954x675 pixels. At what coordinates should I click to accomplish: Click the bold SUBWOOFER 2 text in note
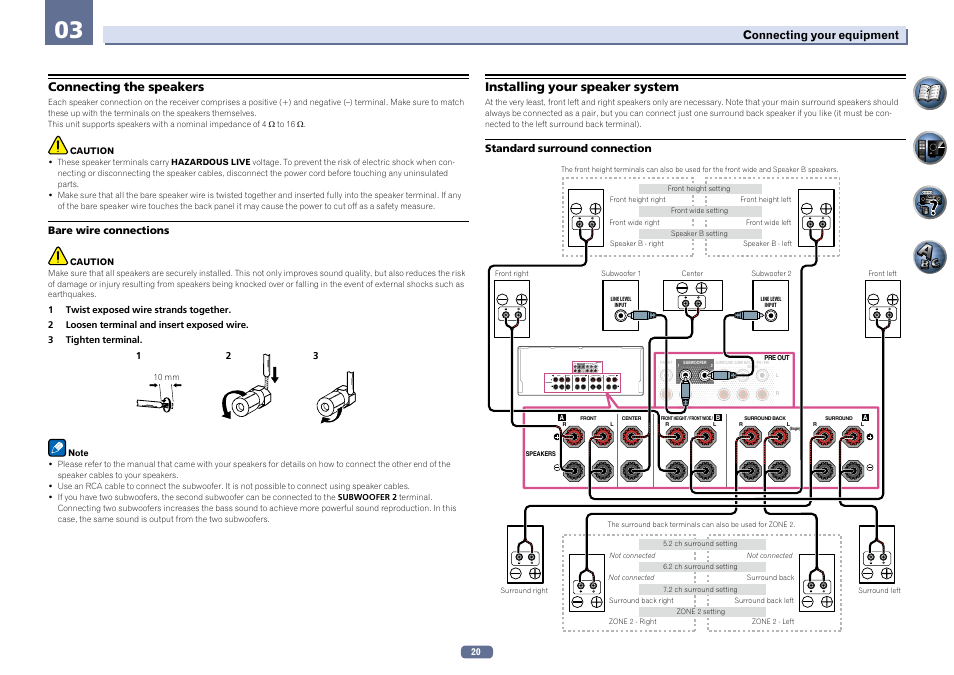pyautogui.click(x=367, y=497)
